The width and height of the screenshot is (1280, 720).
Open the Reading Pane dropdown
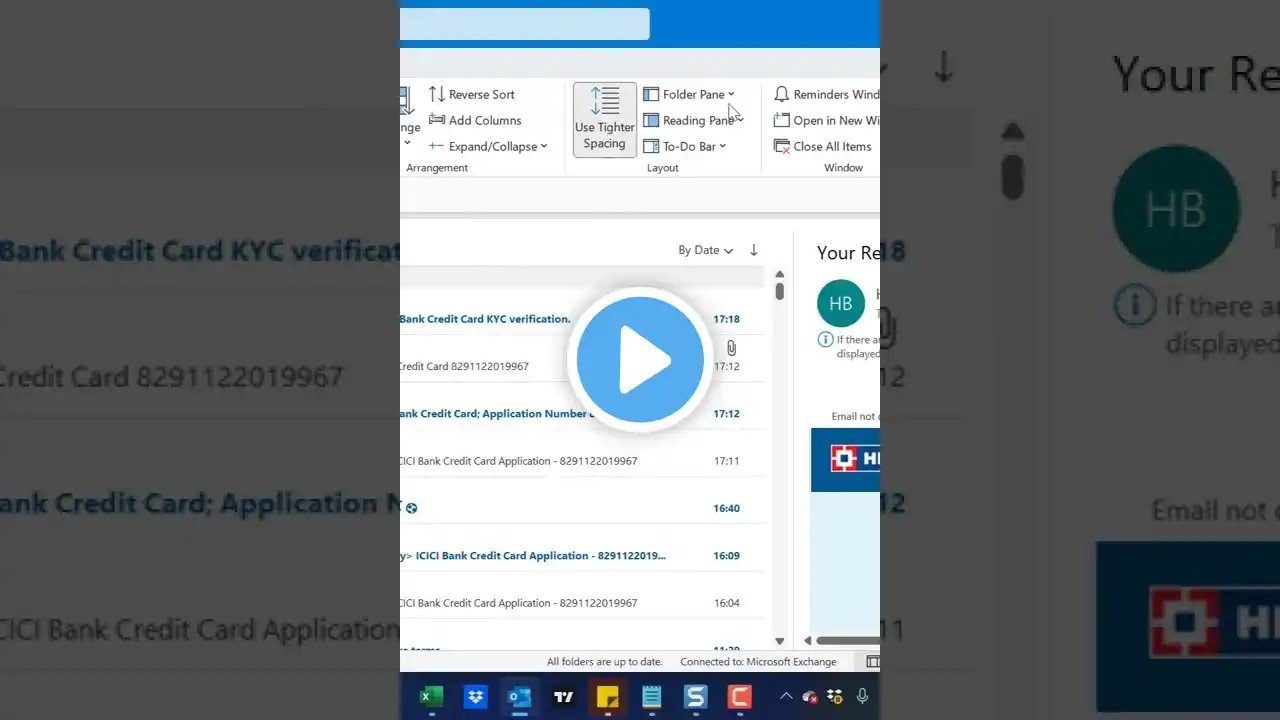pyautogui.click(x=693, y=120)
